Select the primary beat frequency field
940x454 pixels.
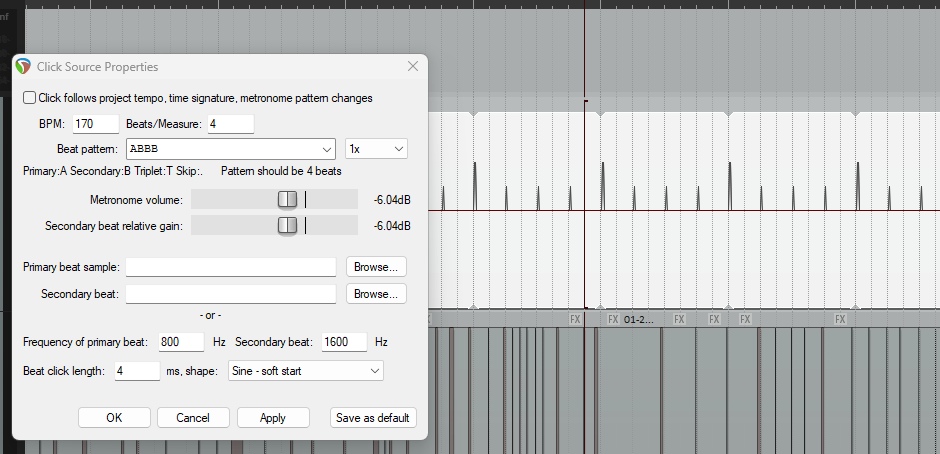click(181, 342)
